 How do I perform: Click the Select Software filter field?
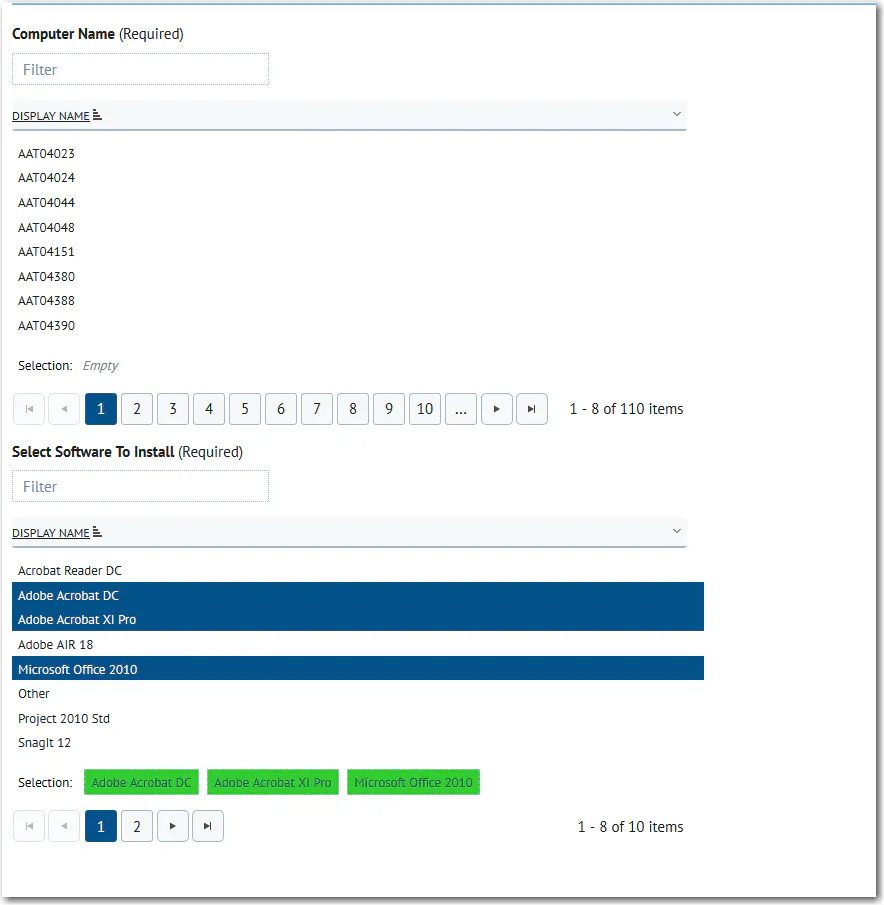coord(140,487)
